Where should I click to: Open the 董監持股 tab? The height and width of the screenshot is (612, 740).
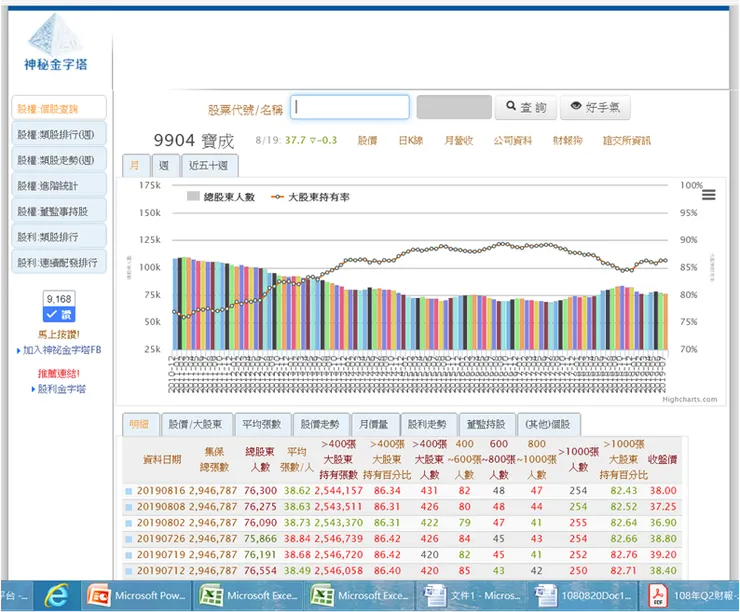tap(487, 424)
